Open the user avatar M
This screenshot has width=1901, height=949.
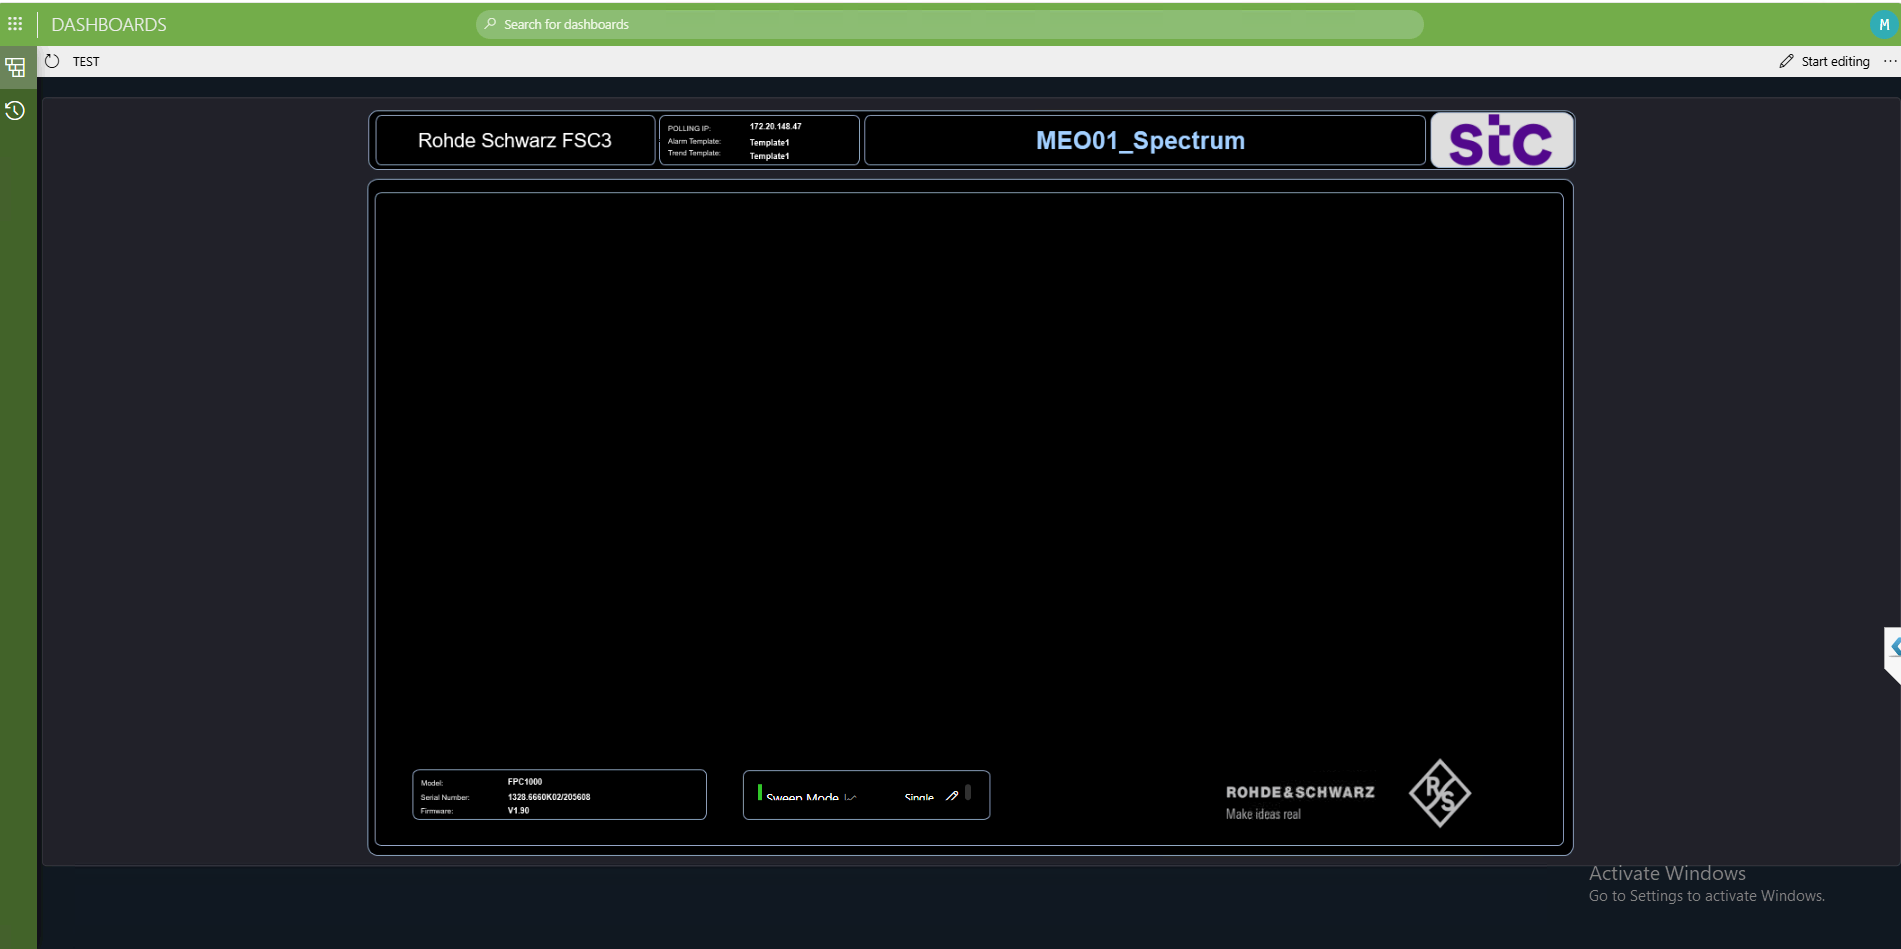pos(1883,24)
